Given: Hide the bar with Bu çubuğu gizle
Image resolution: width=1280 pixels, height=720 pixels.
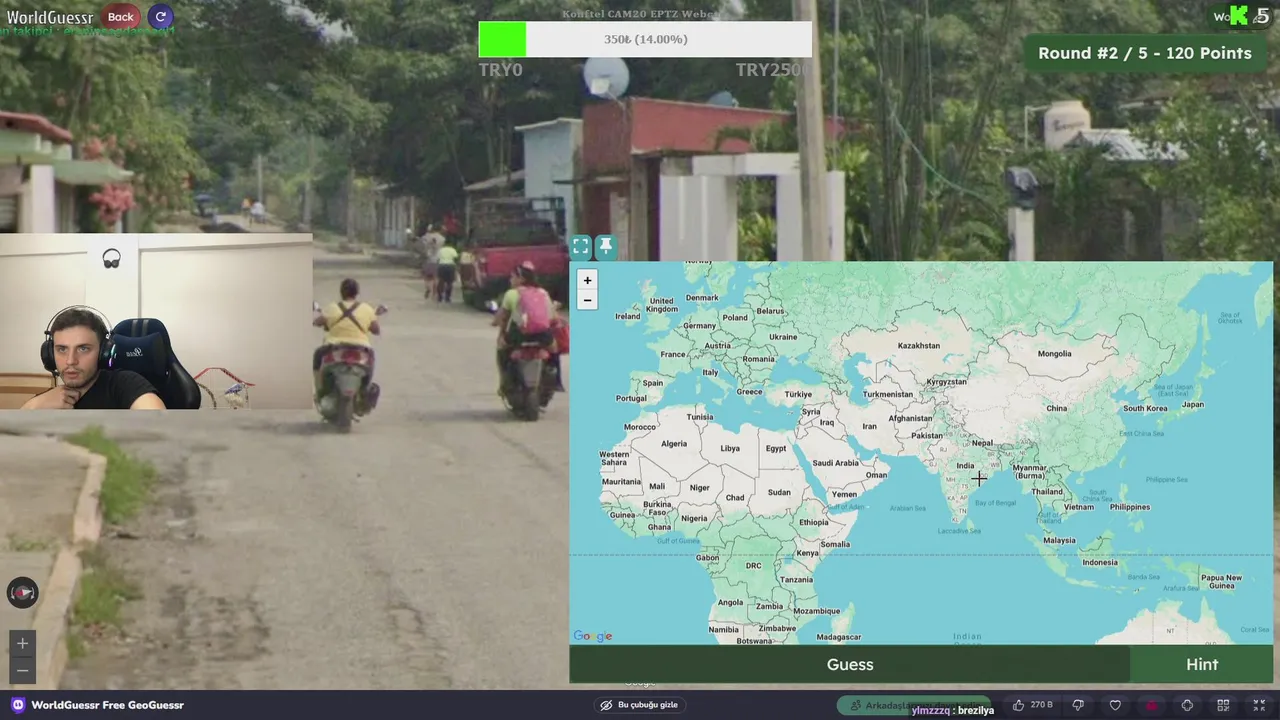Looking at the screenshot, I should click(639, 705).
